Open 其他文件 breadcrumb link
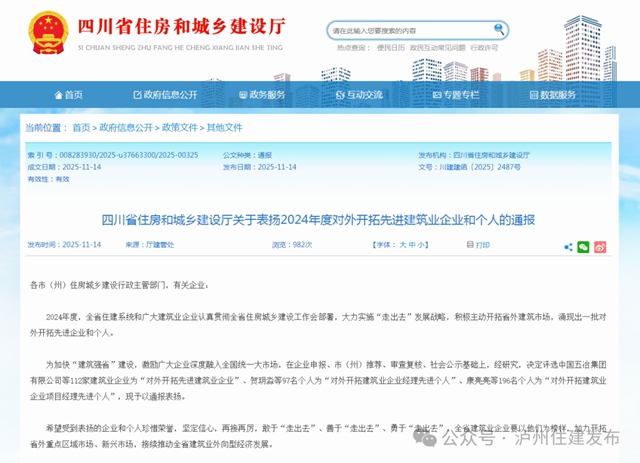This screenshot has height=463, width=640. (x=224, y=128)
